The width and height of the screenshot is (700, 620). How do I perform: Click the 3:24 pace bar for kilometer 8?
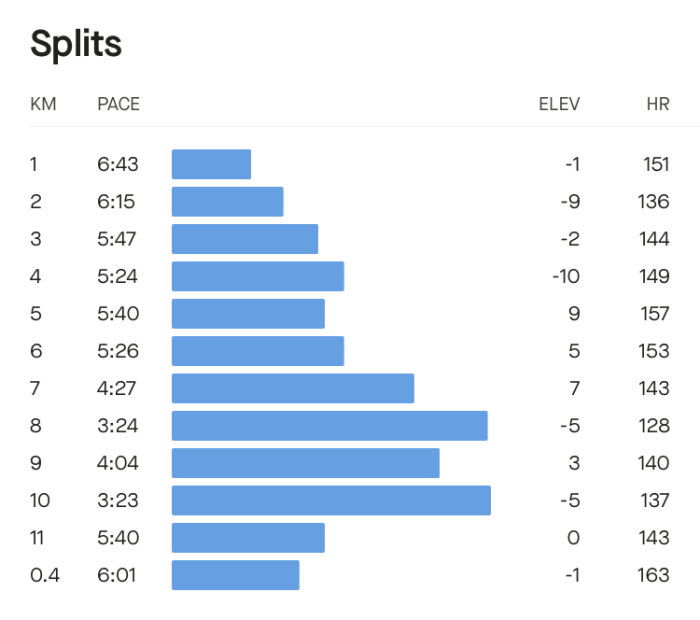(330, 426)
